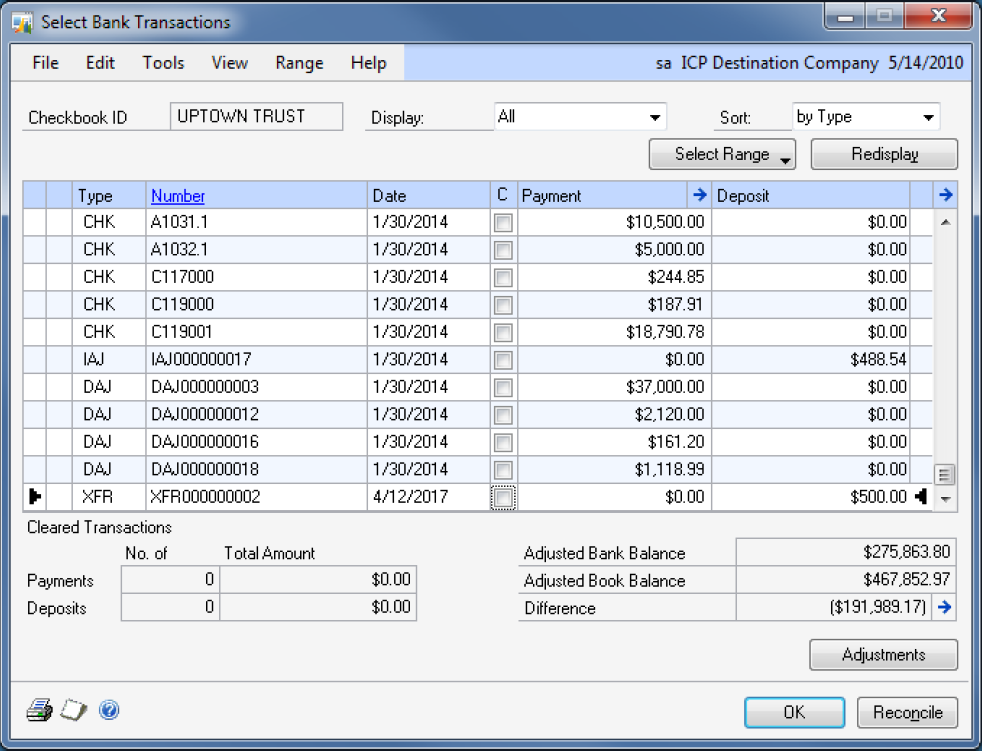The width and height of the screenshot is (982, 752).
Task: Click the Number column header link
Action: [178, 196]
